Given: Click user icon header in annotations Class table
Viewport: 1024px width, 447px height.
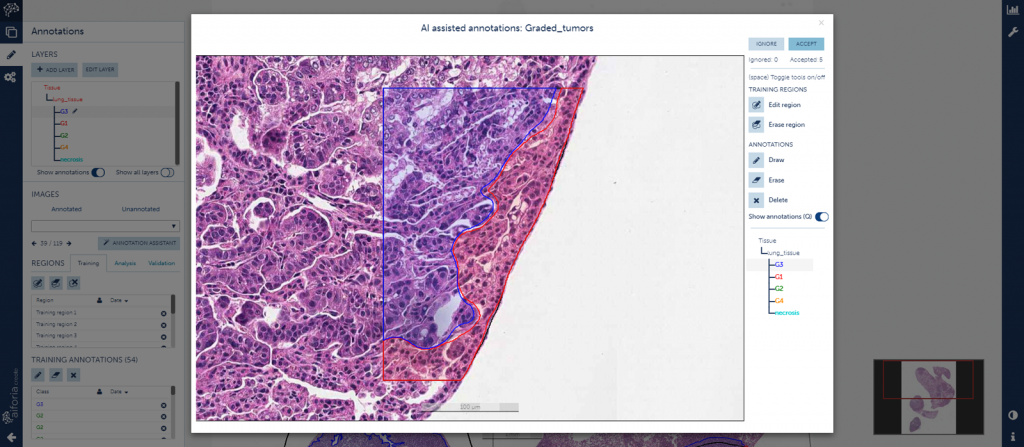Looking at the screenshot, I should tap(99, 392).
